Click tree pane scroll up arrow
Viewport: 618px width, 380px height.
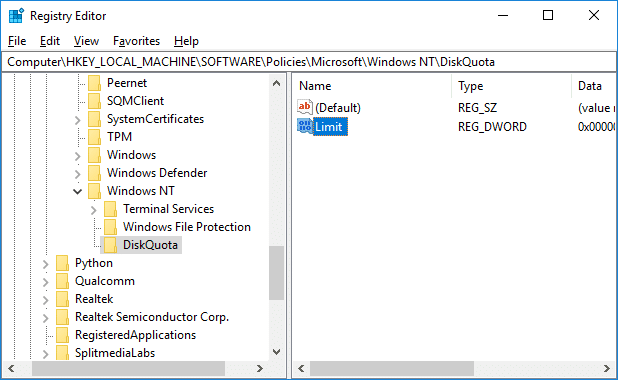tap(277, 83)
